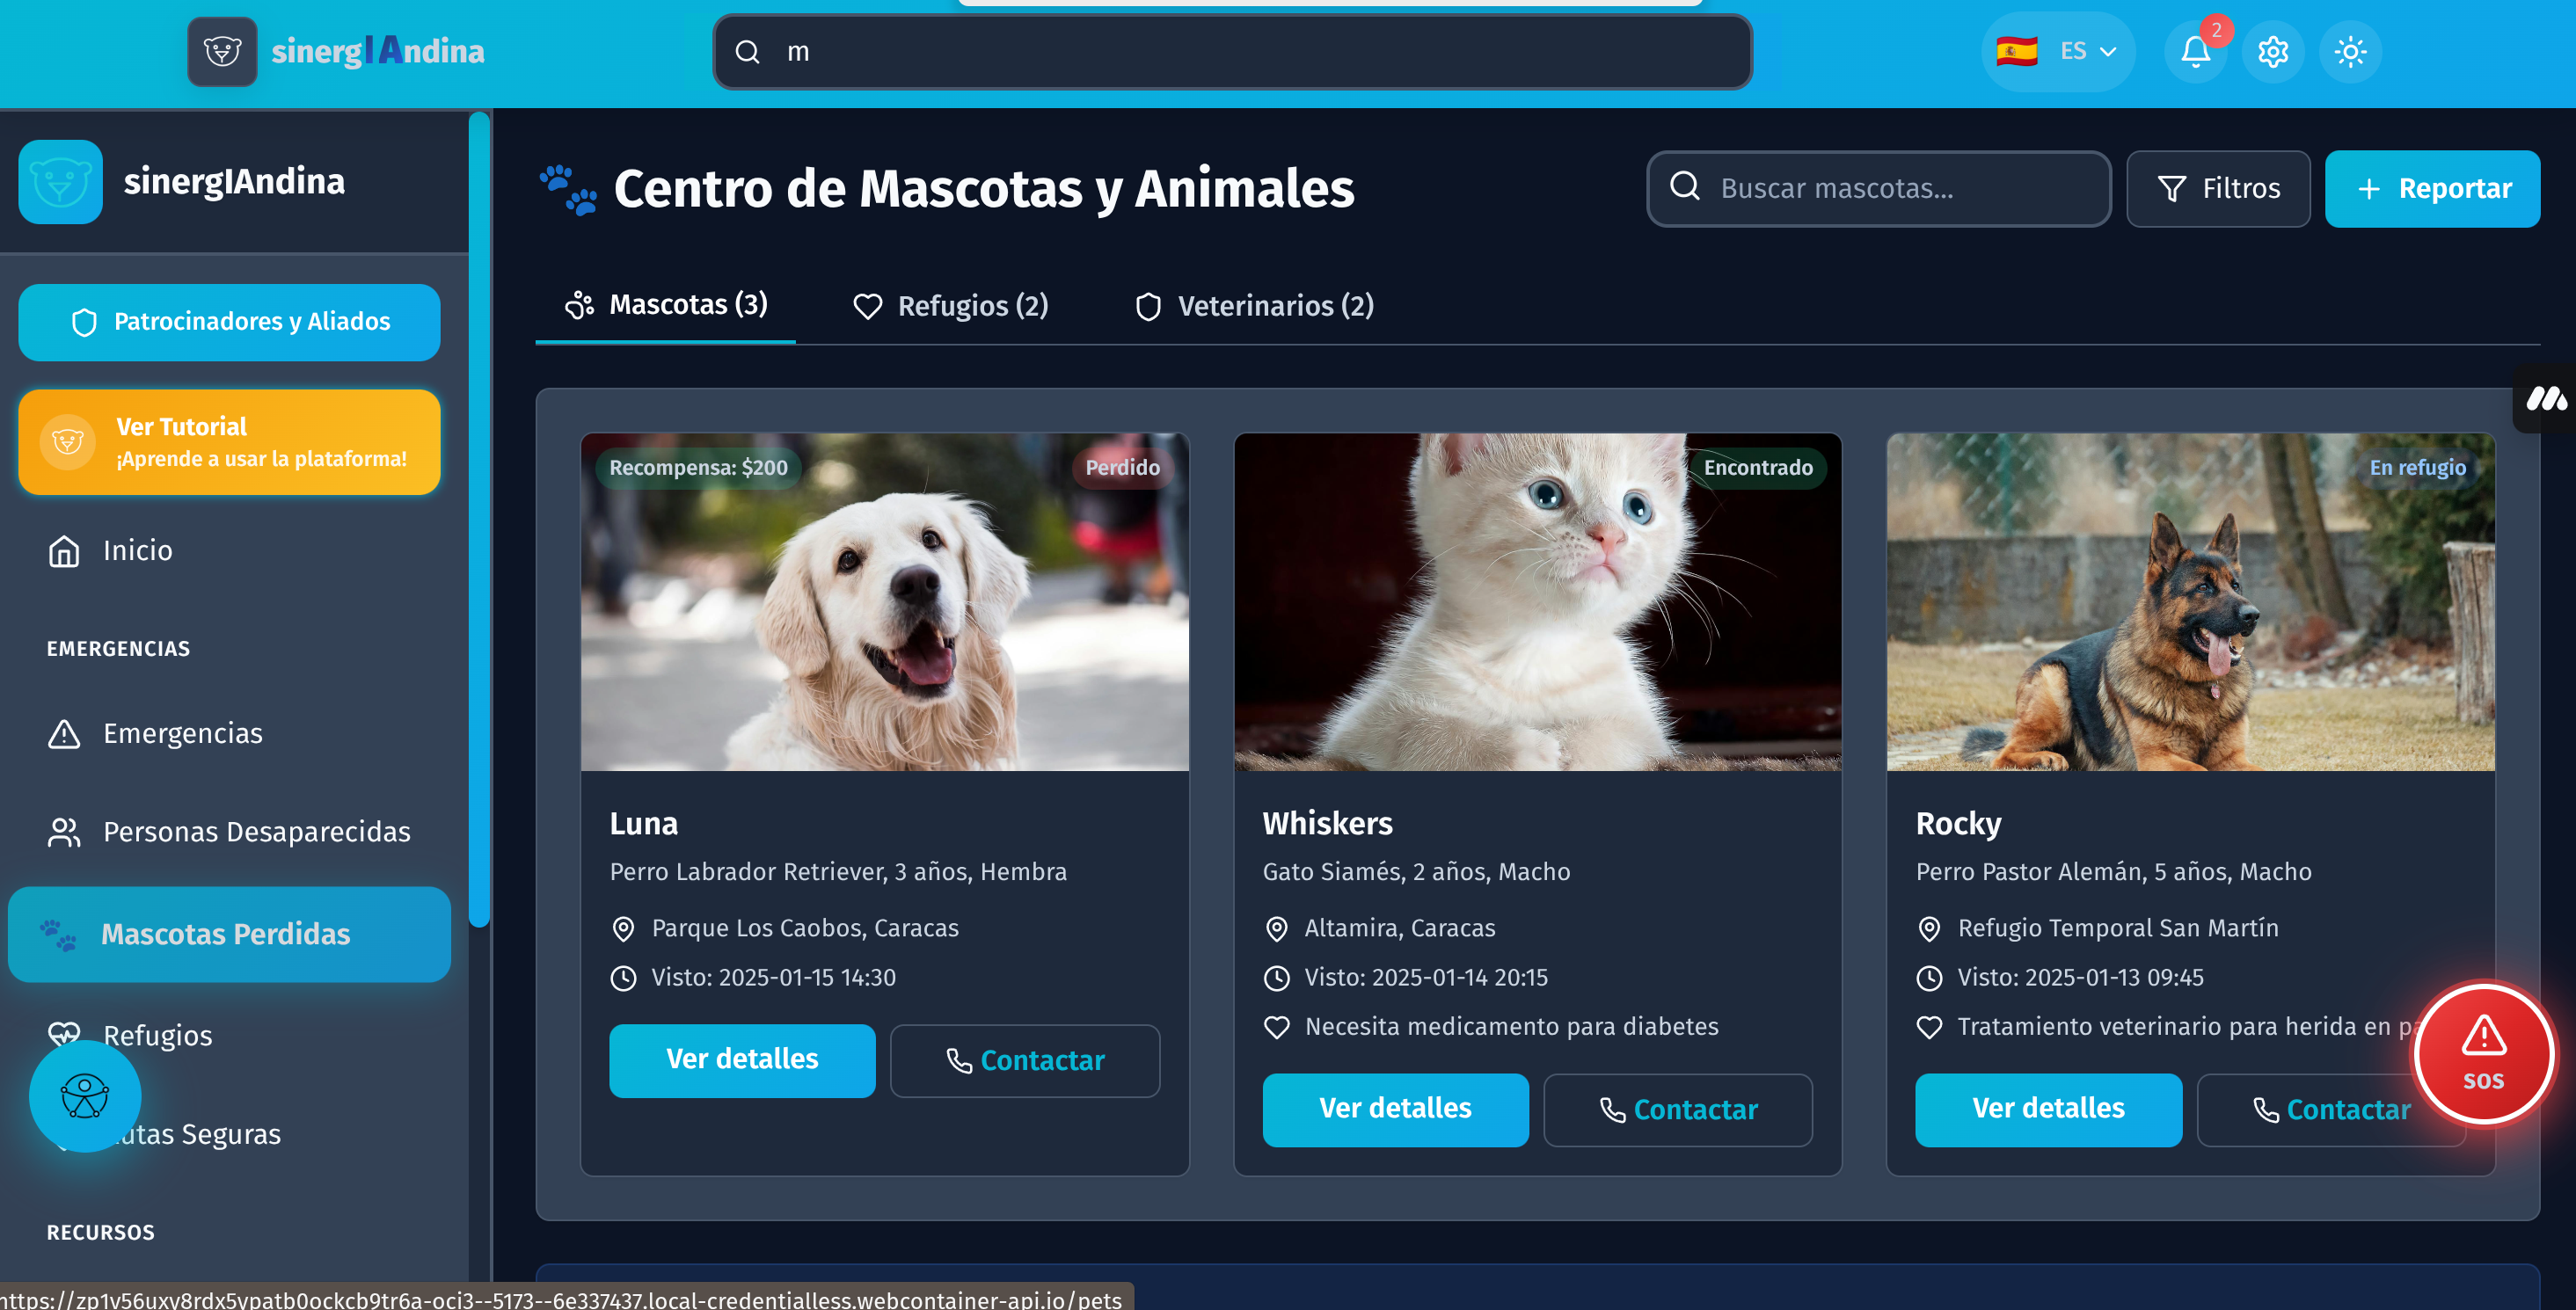Open settings gear icon
Screen dimensions: 2576x1310
2273,52
